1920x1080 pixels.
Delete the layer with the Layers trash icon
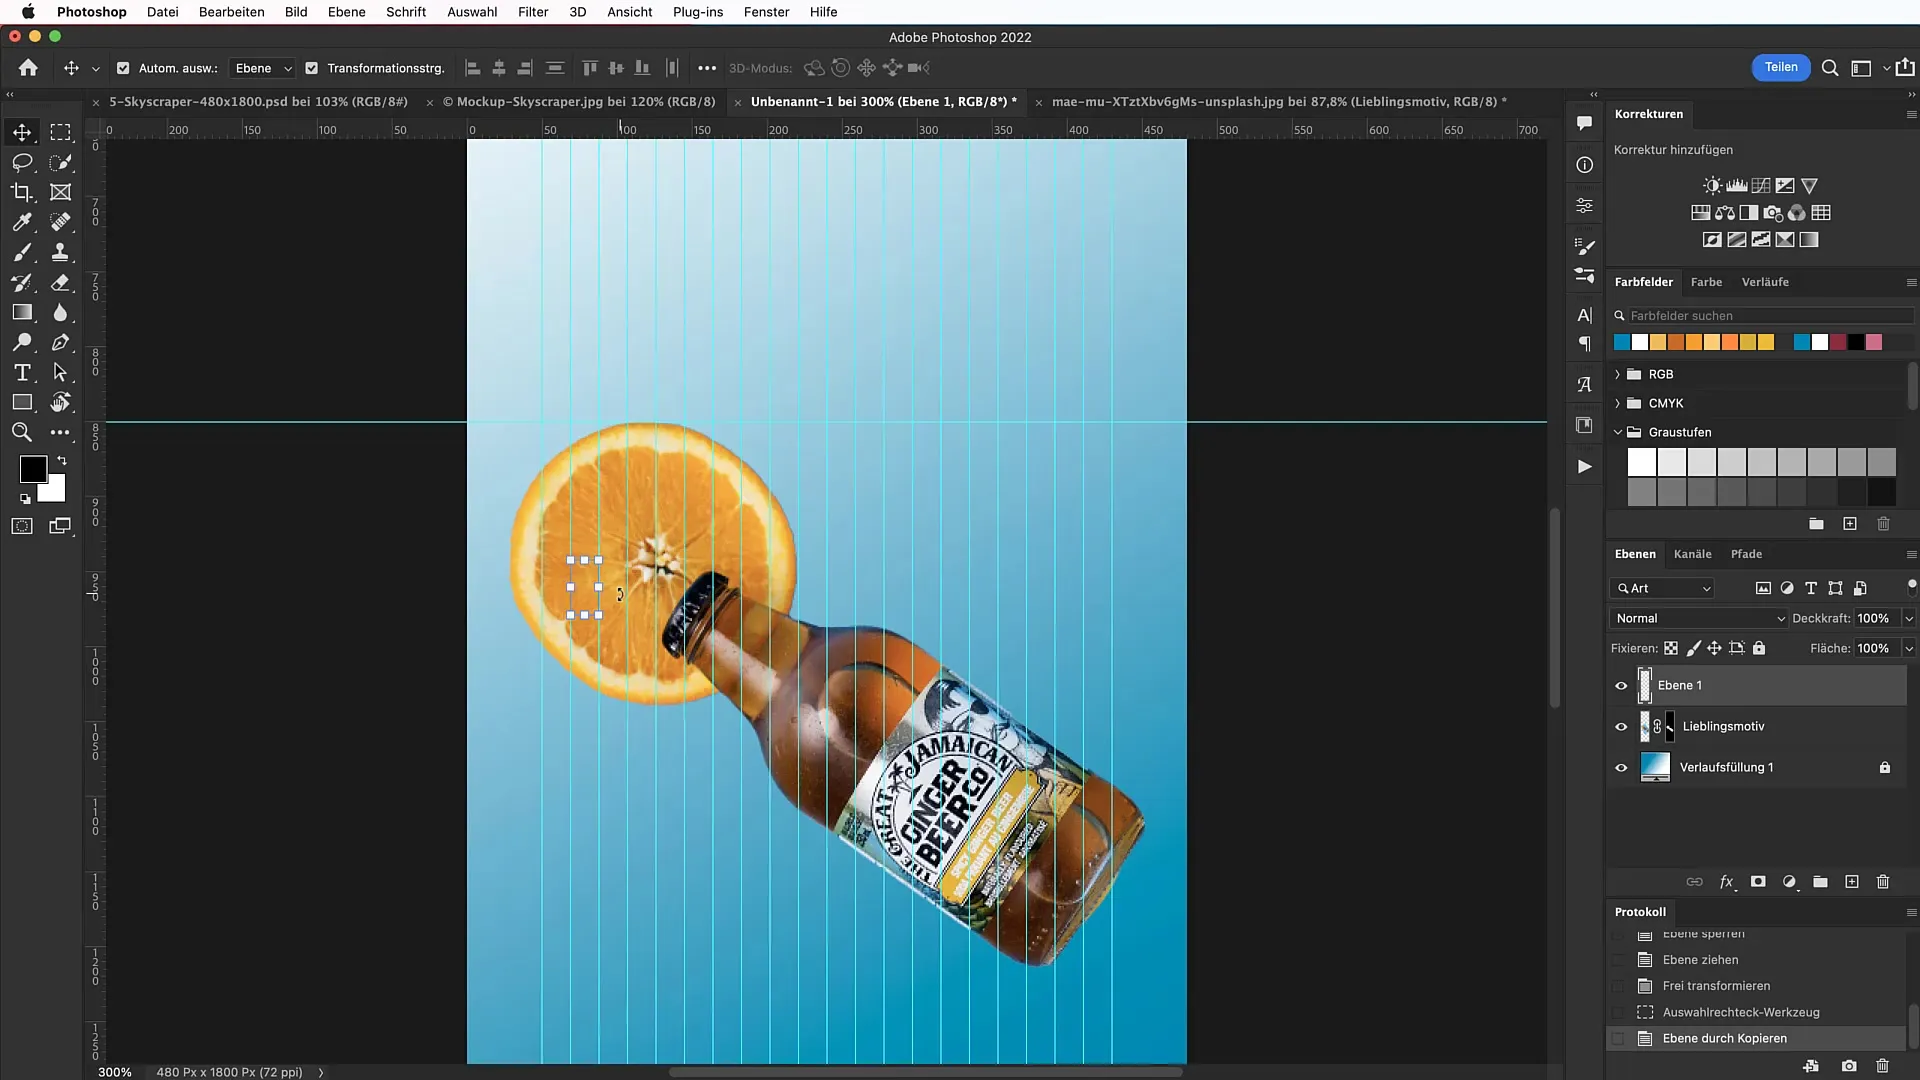(x=1883, y=882)
